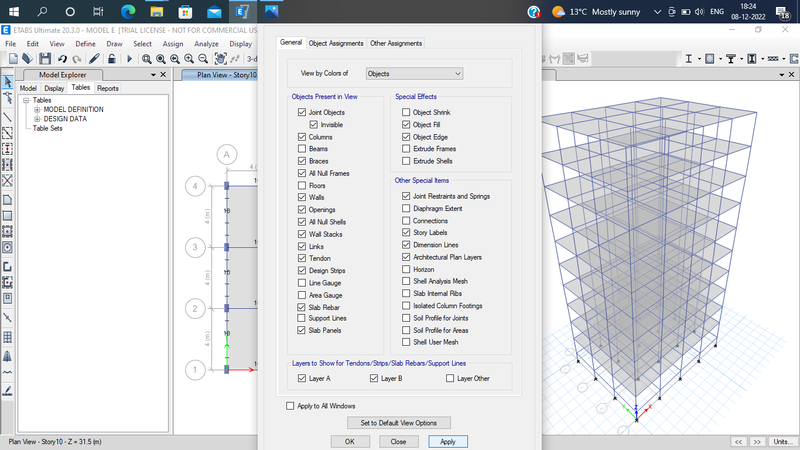
Task: Show hidden system tray icons chevron
Action: [x=657, y=11]
